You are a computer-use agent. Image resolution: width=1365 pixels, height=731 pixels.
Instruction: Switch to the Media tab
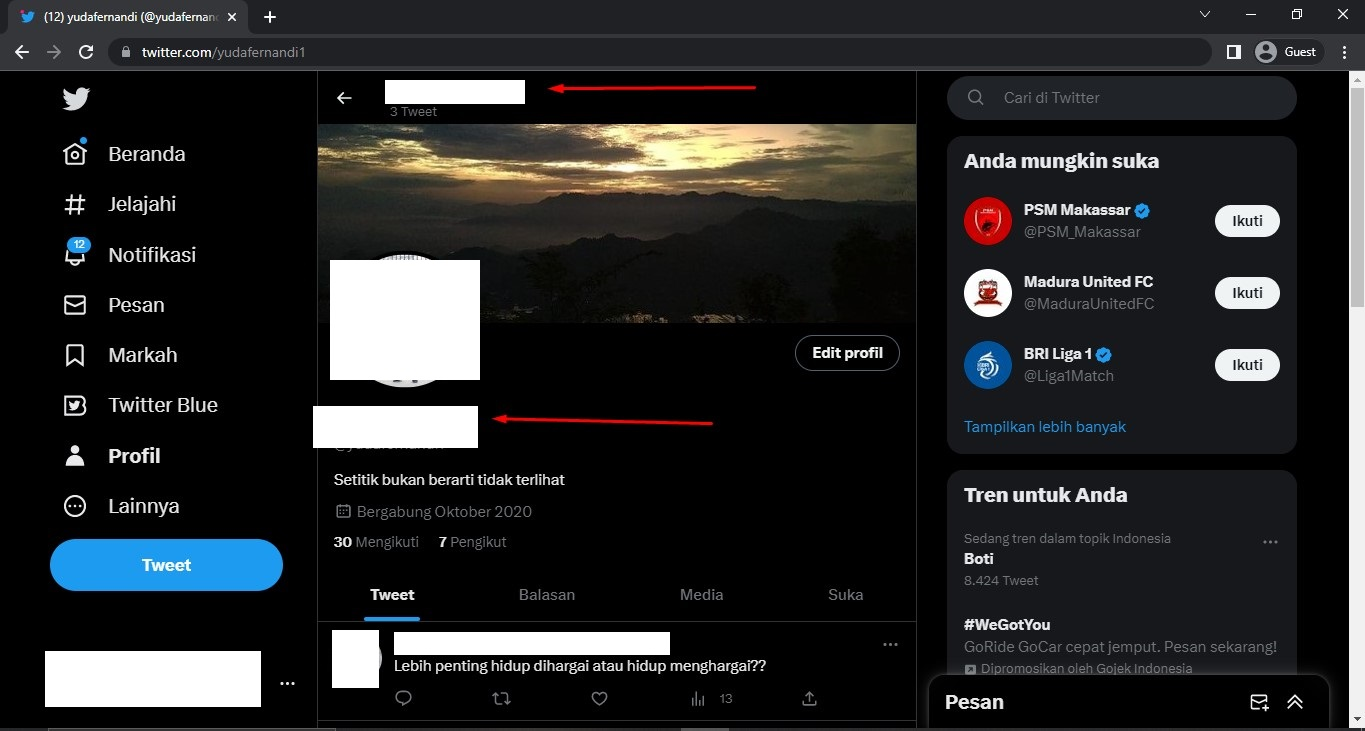[x=702, y=595]
